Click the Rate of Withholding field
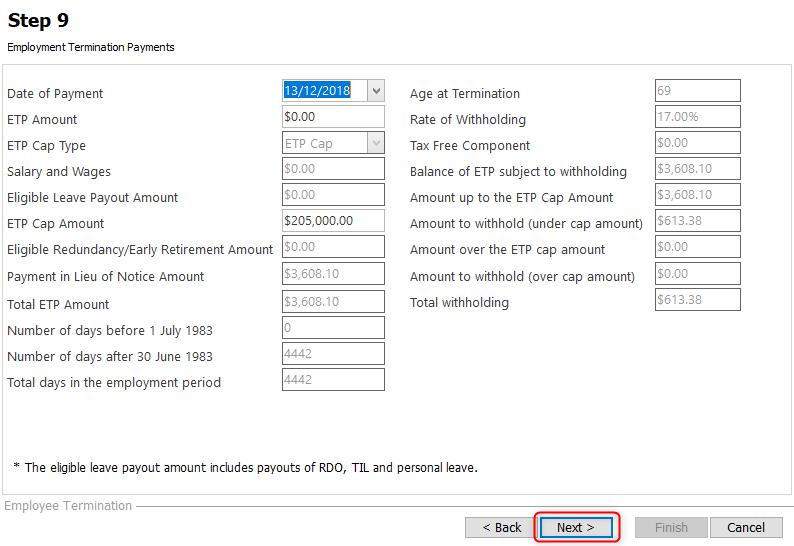Viewport: 794px width, 546px height. [698, 116]
